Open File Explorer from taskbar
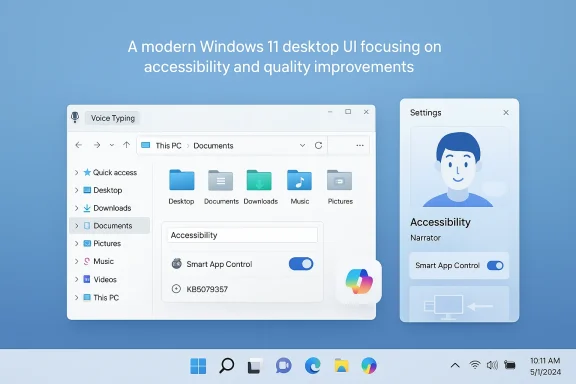 pyautogui.click(x=341, y=366)
